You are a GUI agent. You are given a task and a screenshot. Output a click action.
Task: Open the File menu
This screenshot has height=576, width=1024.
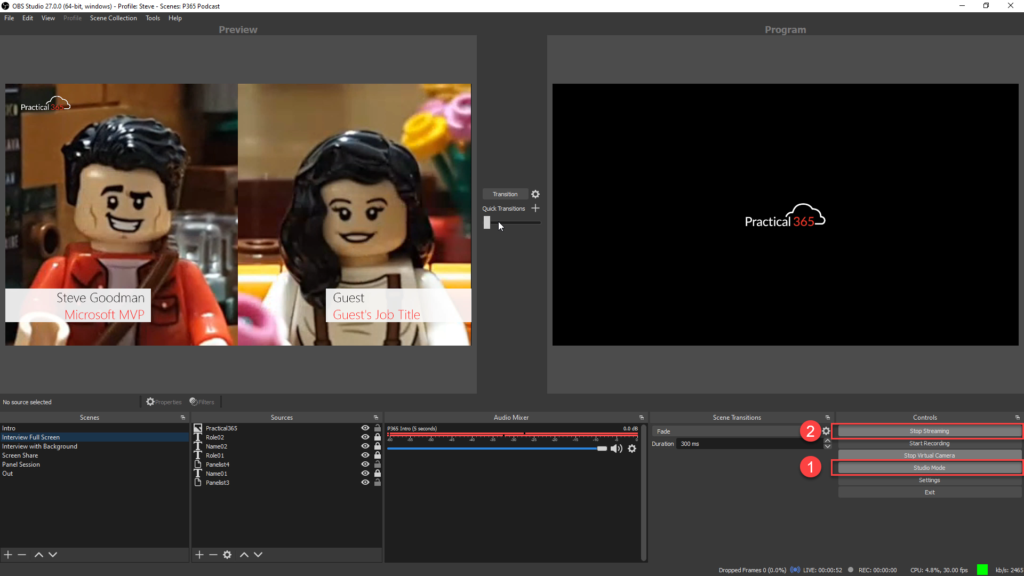pyautogui.click(x=9, y=18)
